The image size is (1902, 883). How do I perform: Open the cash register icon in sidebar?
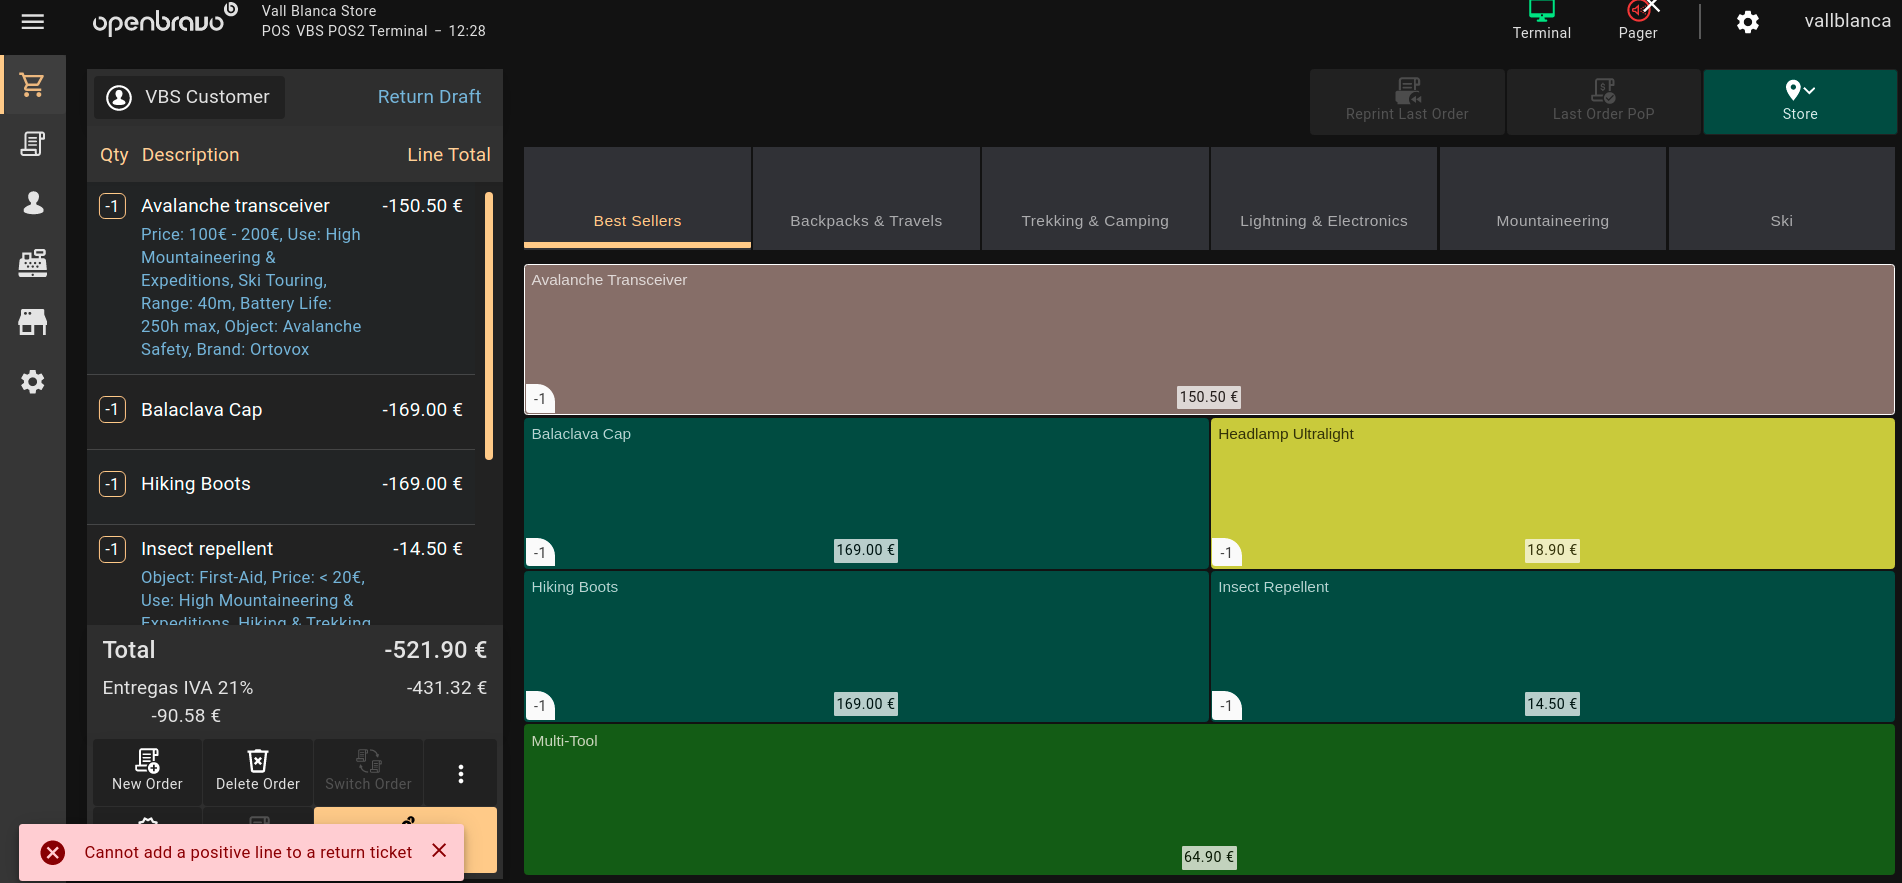point(33,263)
